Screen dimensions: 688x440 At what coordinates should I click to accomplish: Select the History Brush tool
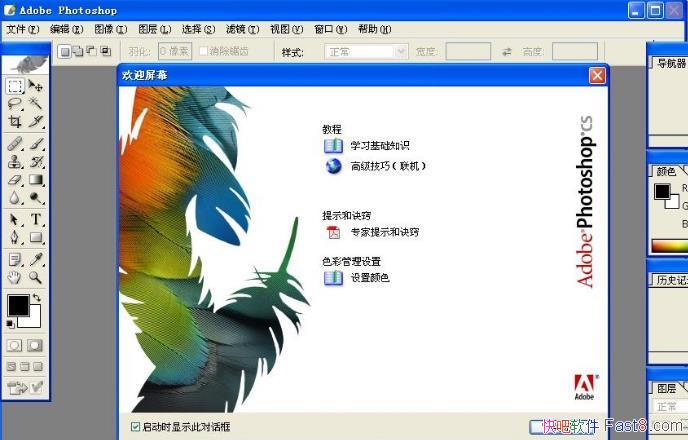(36, 161)
